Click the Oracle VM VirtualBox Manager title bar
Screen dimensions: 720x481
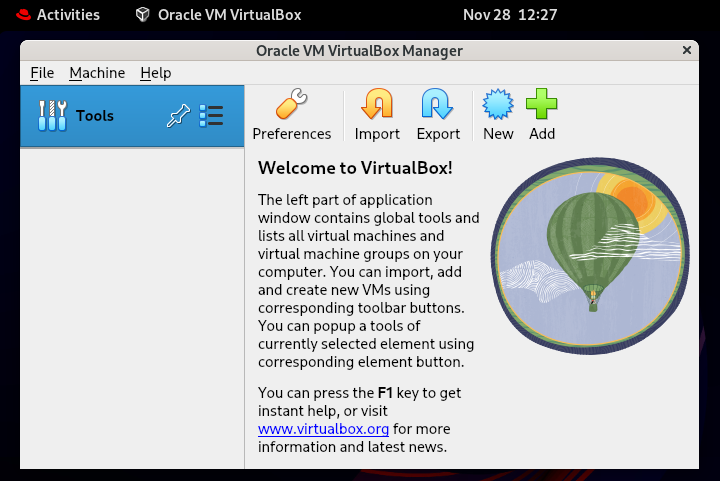click(359, 50)
